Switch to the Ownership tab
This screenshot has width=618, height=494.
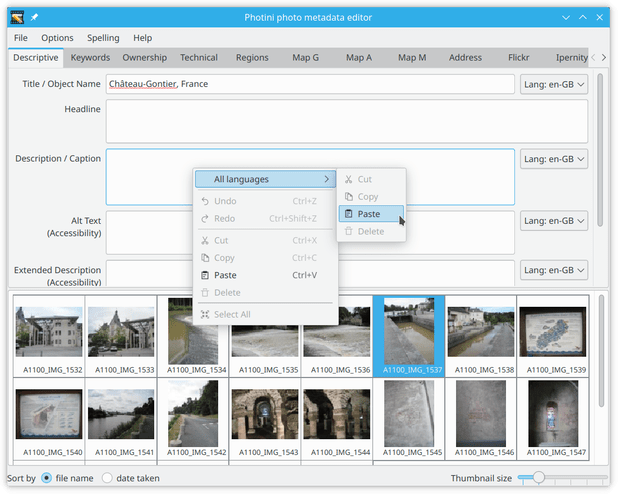pos(145,58)
